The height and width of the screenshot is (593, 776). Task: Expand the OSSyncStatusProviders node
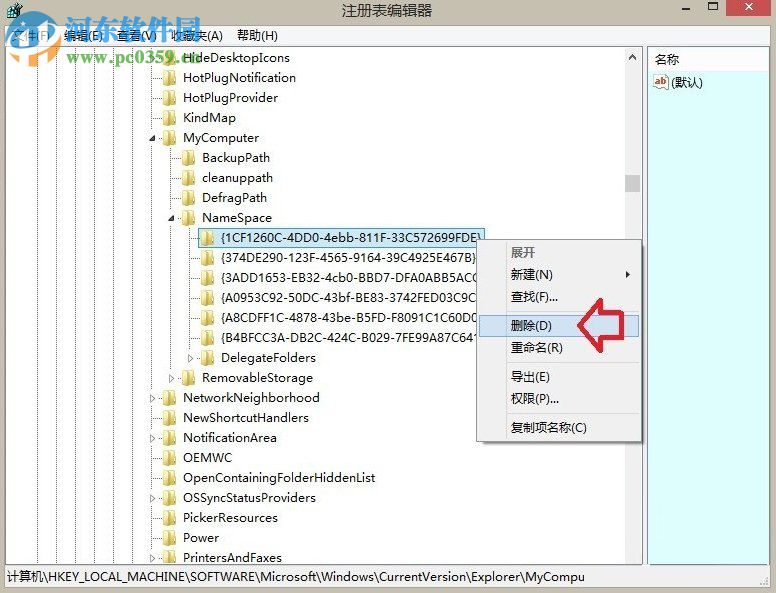(x=152, y=498)
